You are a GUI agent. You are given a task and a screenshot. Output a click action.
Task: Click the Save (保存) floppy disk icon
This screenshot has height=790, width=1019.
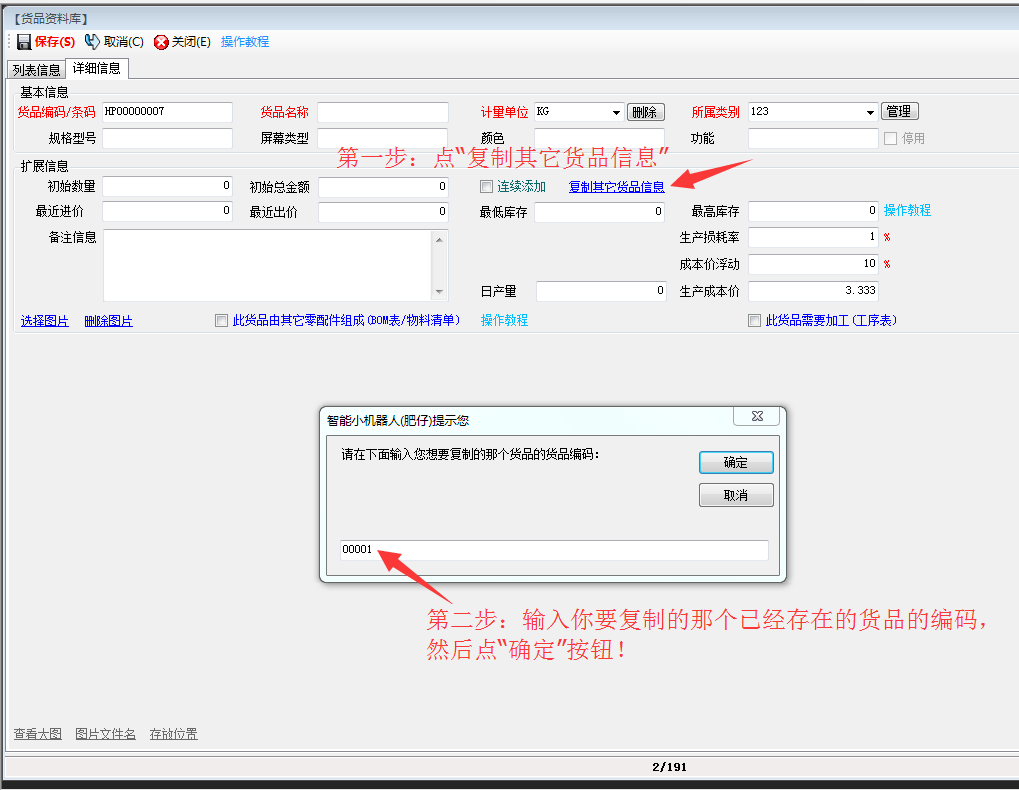pyautogui.click(x=24, y=42)
